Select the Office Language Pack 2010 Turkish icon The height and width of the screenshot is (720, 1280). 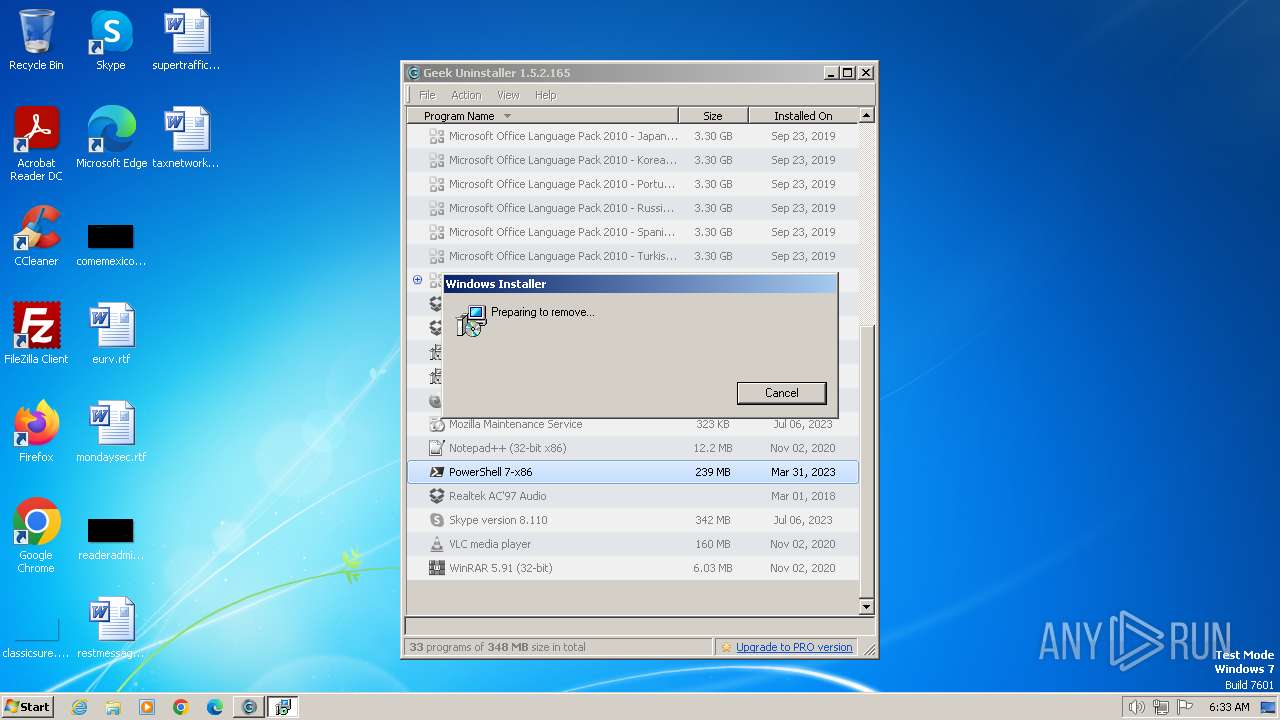[x=436, y=256]
